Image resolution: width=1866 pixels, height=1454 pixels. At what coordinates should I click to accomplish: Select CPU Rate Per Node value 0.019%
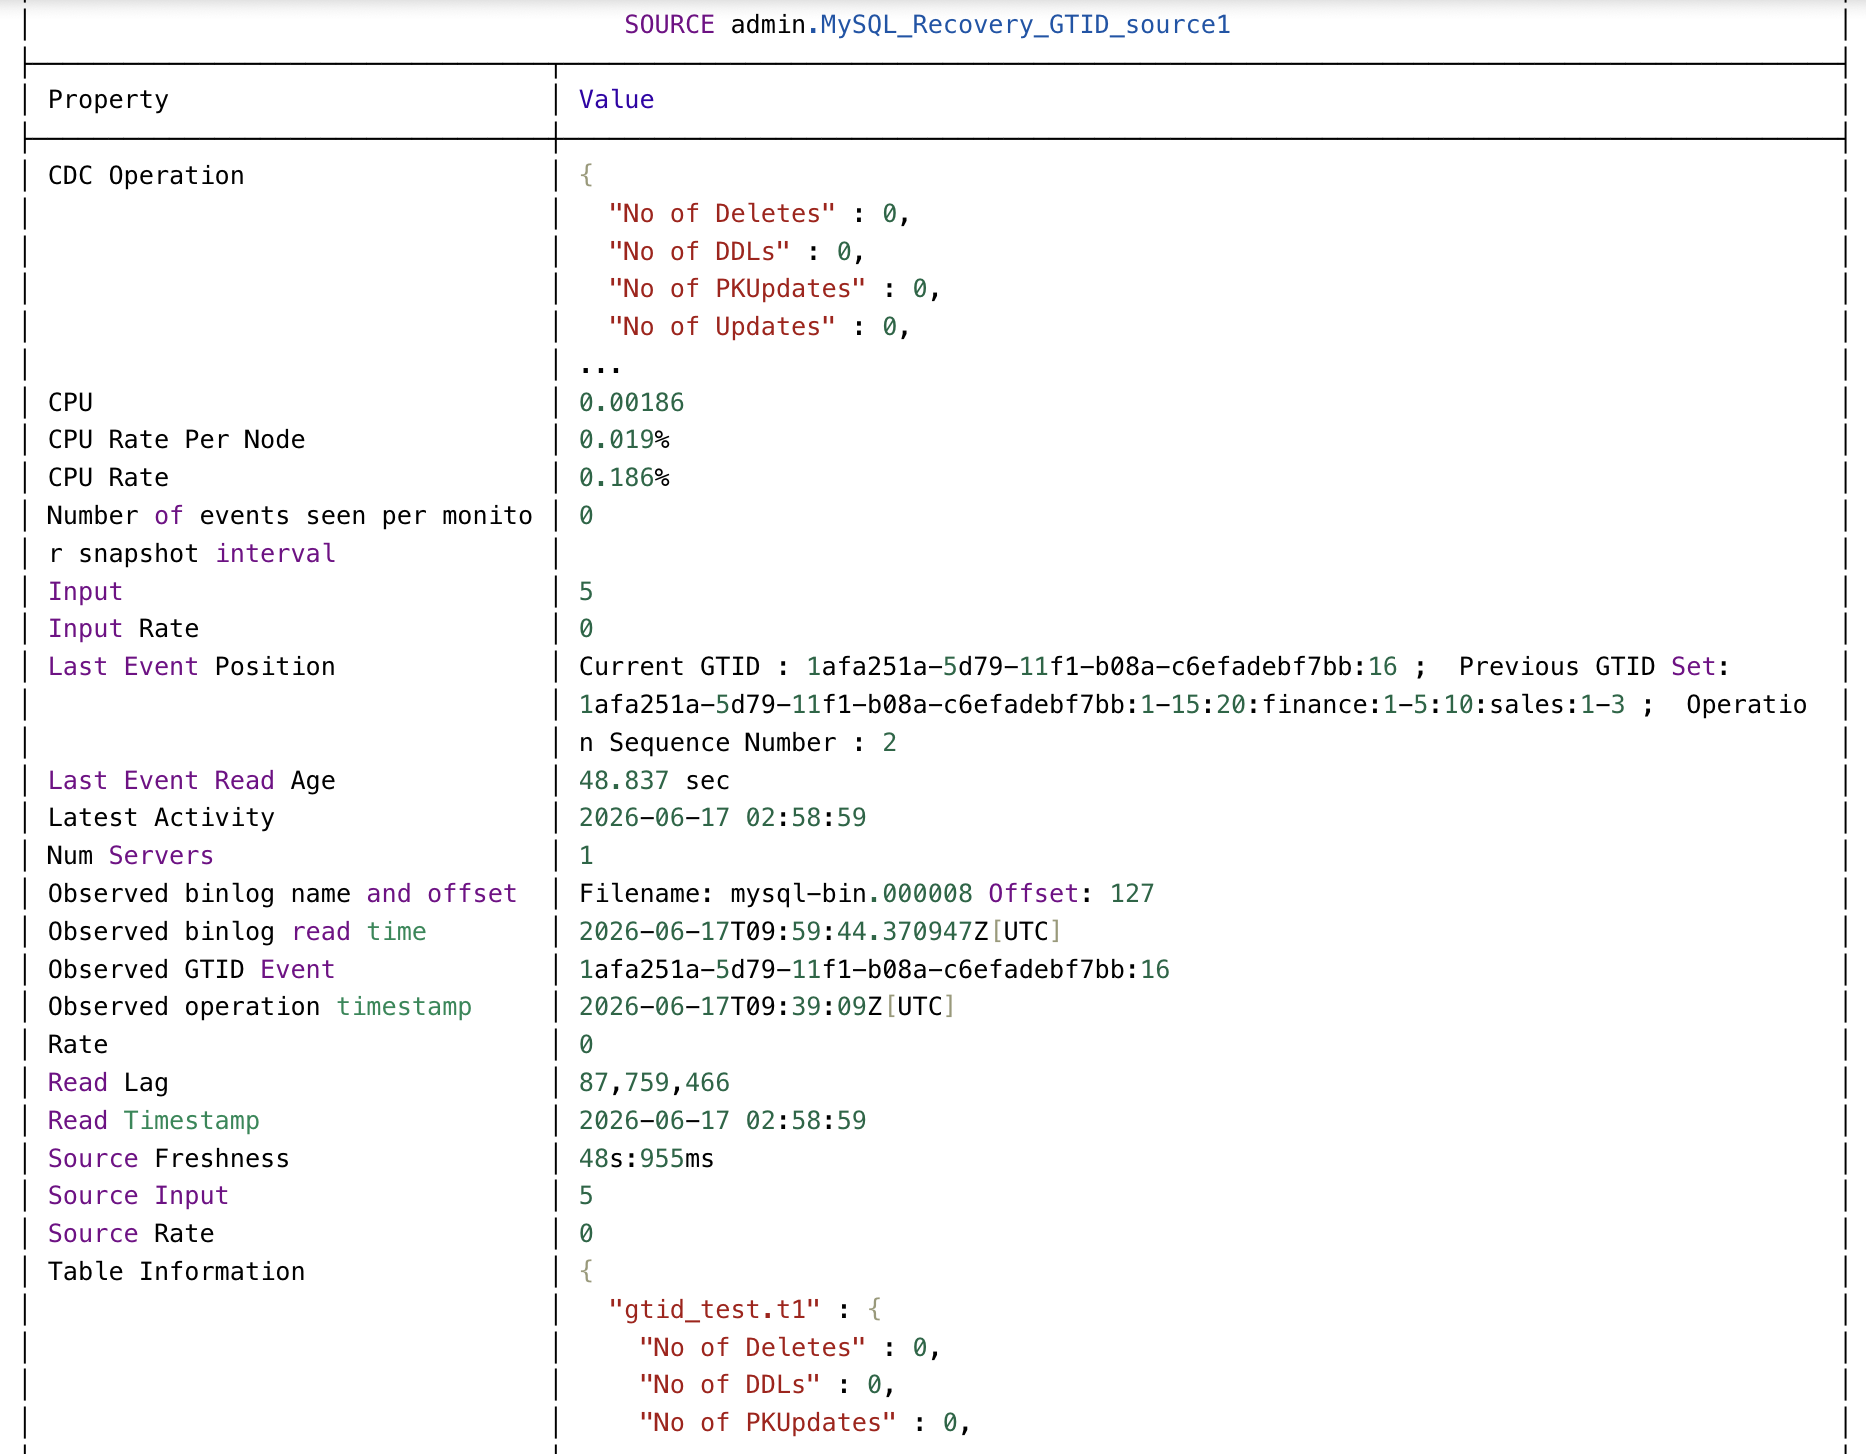[x=624, y=440]
